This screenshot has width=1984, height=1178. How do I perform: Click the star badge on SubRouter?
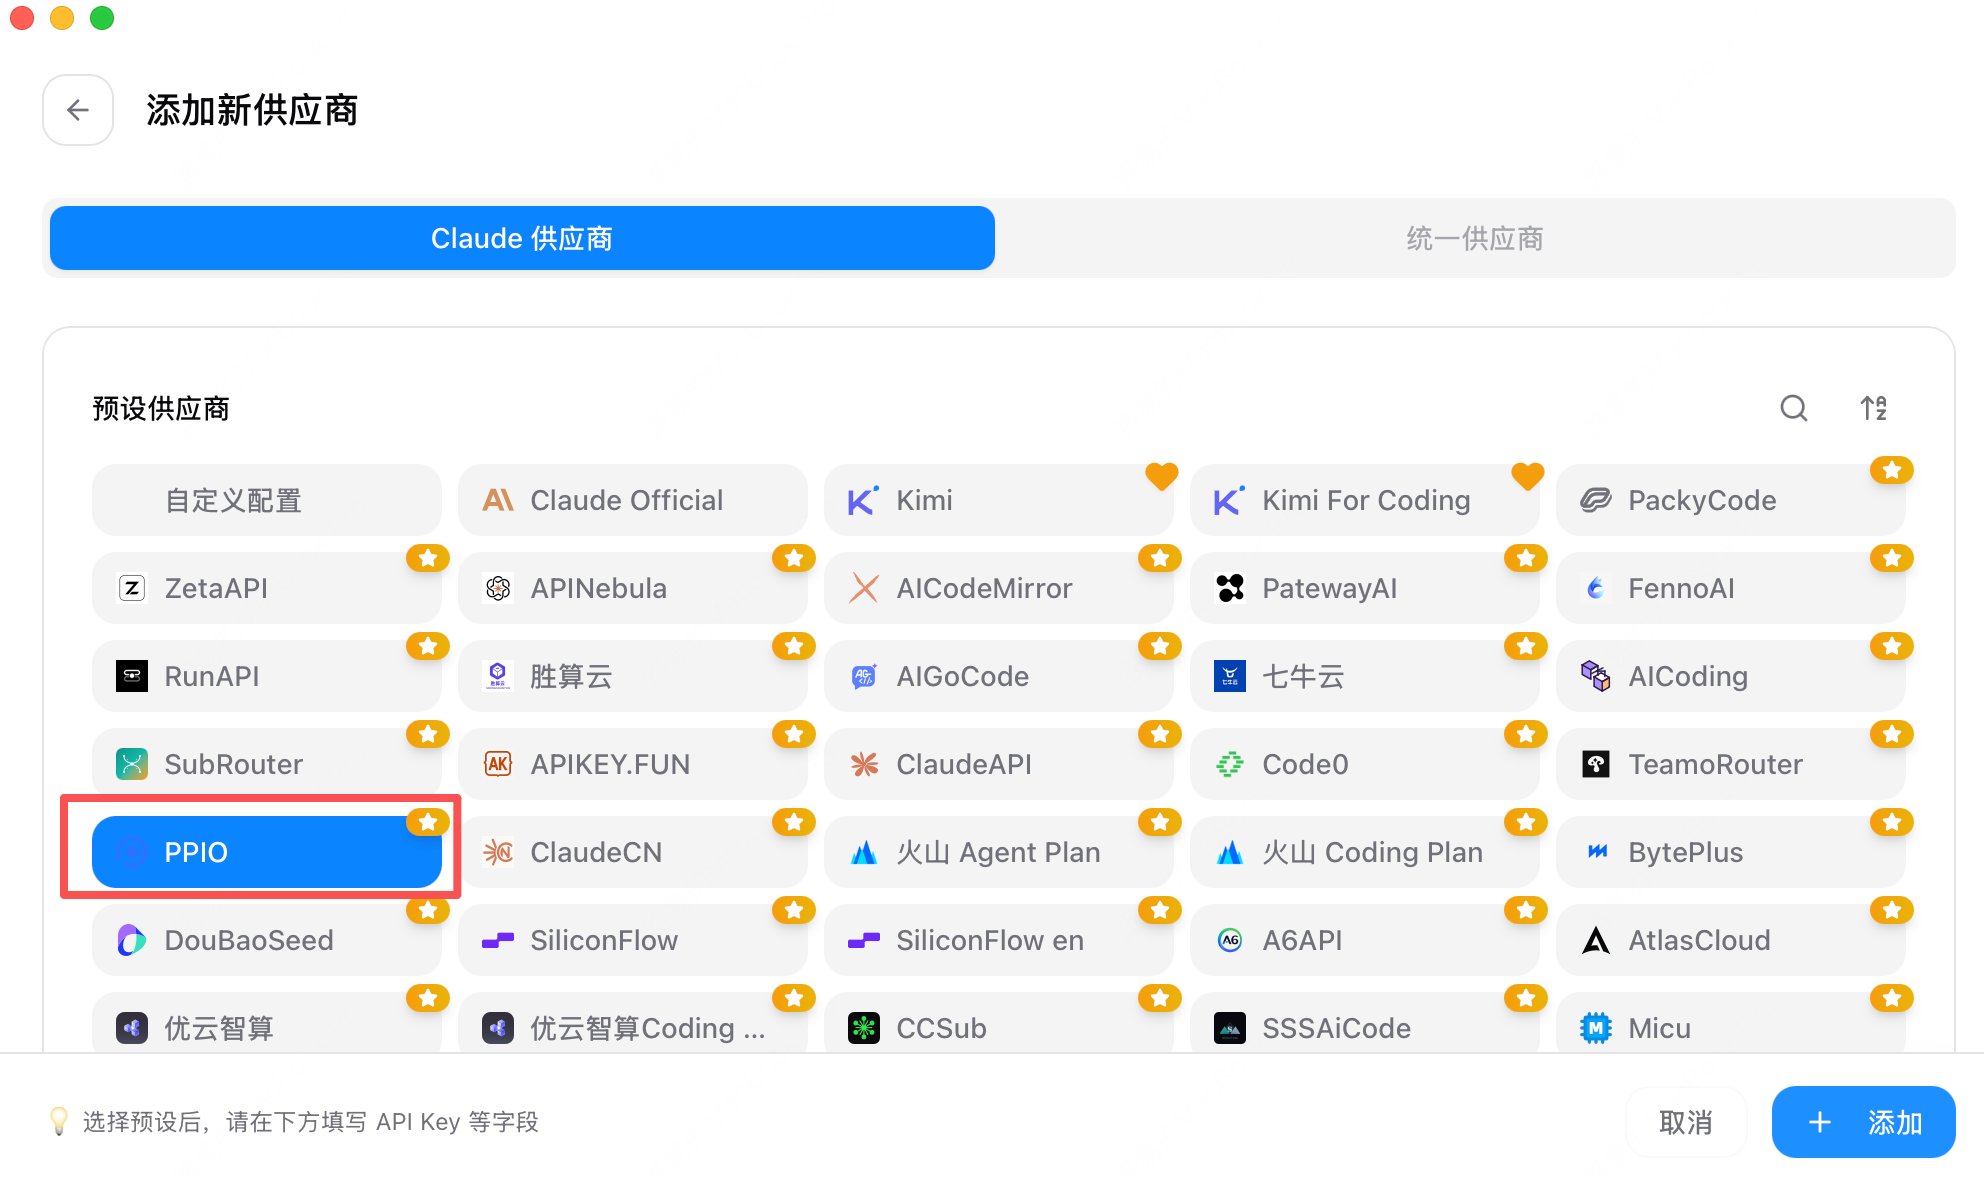[428, 734]
